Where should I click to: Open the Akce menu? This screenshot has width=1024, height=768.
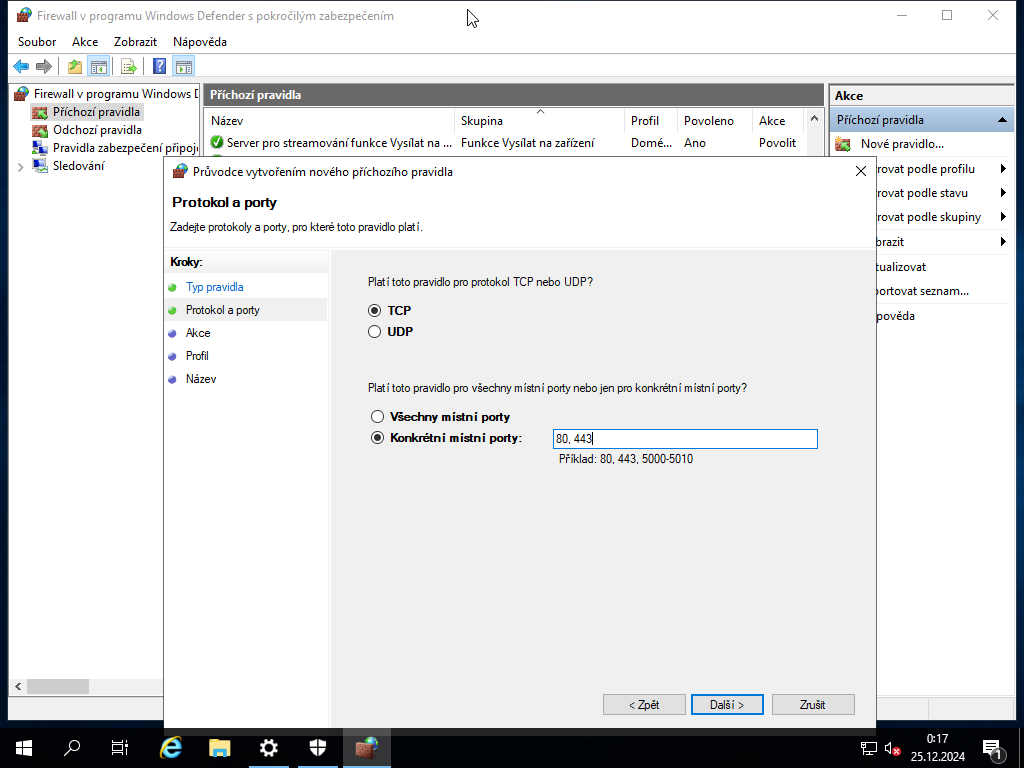point(84,42)
